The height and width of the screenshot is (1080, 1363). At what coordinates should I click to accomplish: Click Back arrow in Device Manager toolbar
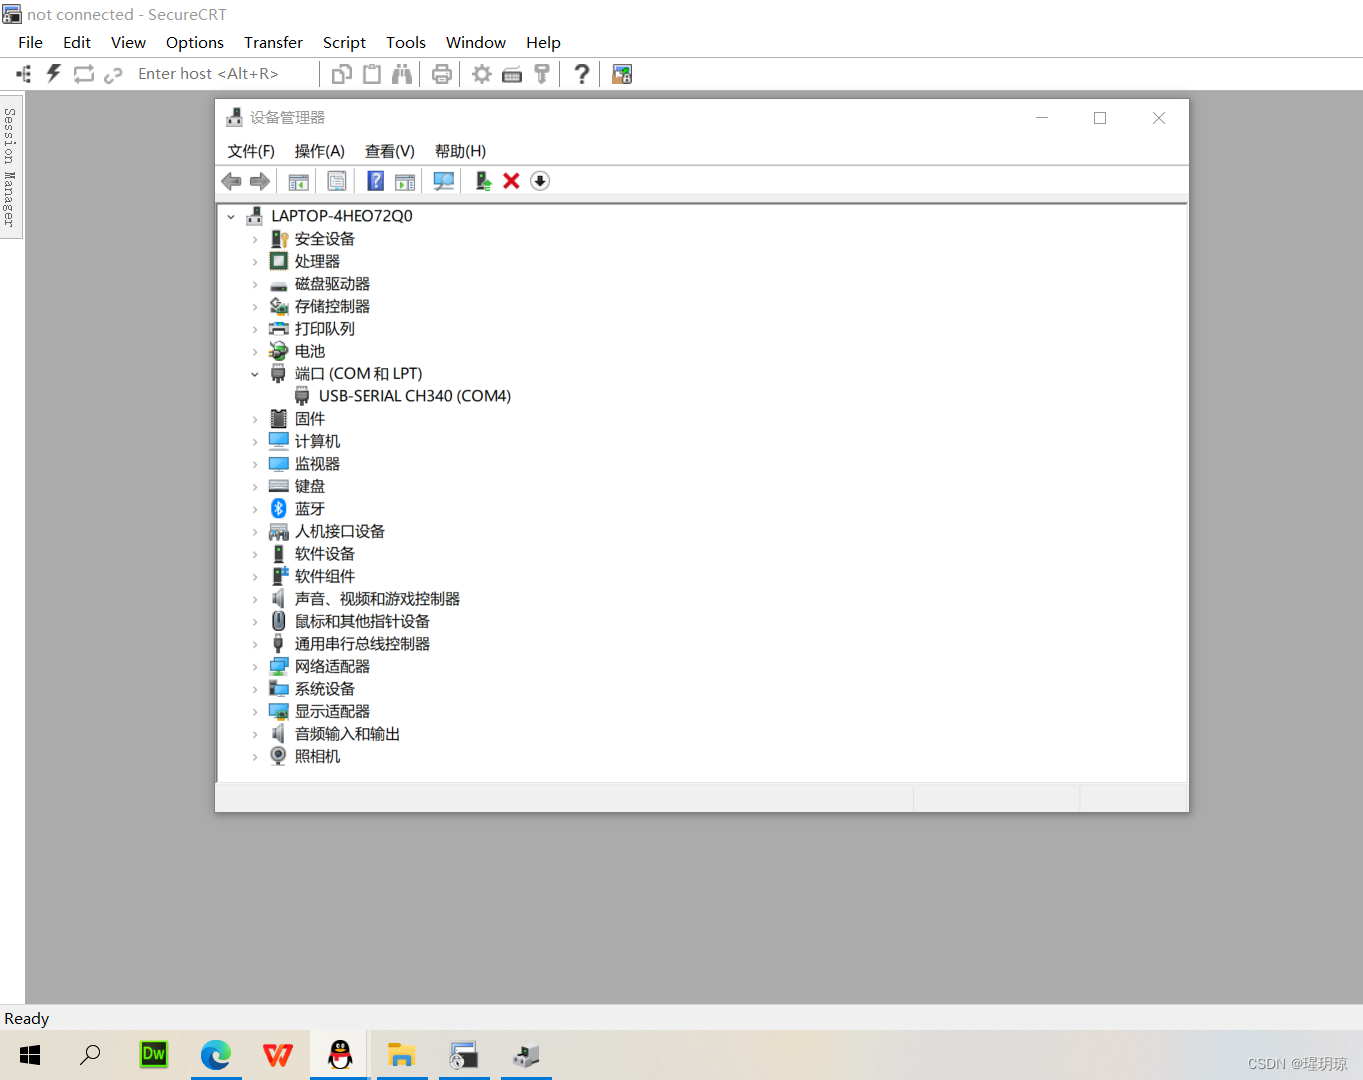(x=231, y=181)
